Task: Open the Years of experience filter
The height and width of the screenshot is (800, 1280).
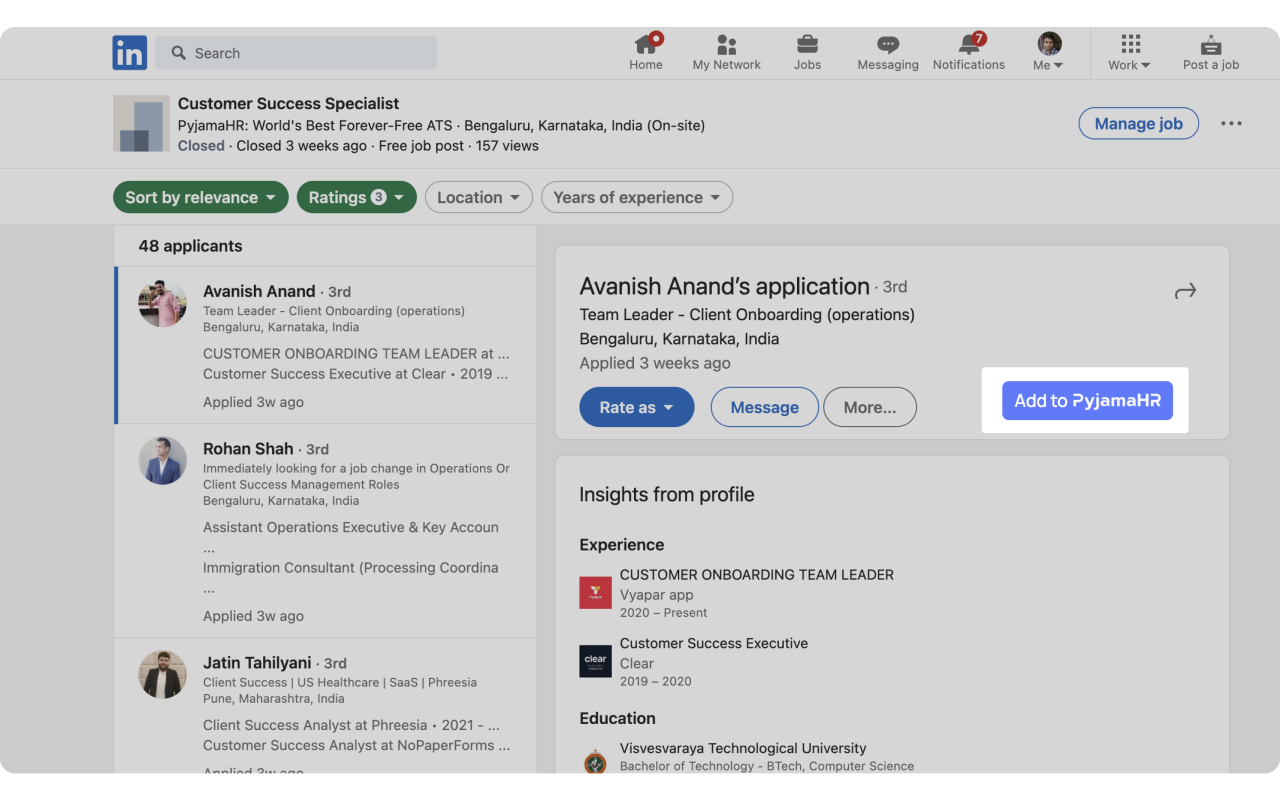Action: click(x=636, y=197)
